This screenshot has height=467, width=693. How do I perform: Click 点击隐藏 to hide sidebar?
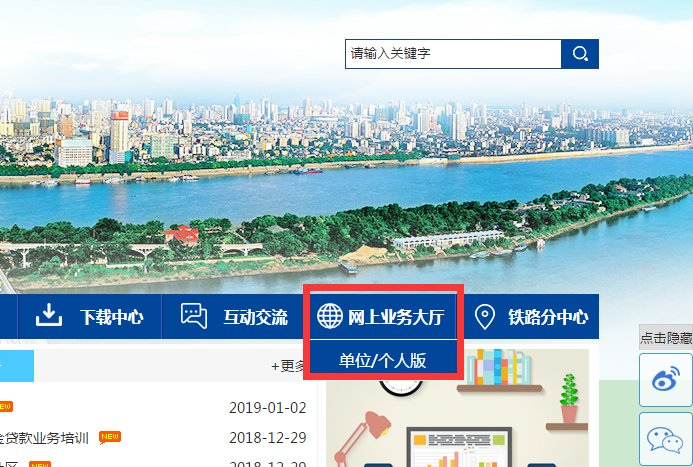666,338
